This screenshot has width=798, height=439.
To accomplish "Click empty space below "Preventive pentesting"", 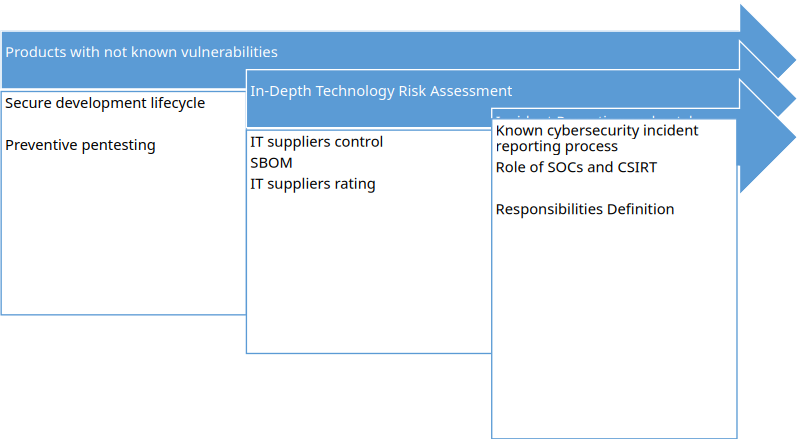I will [120, 240].
